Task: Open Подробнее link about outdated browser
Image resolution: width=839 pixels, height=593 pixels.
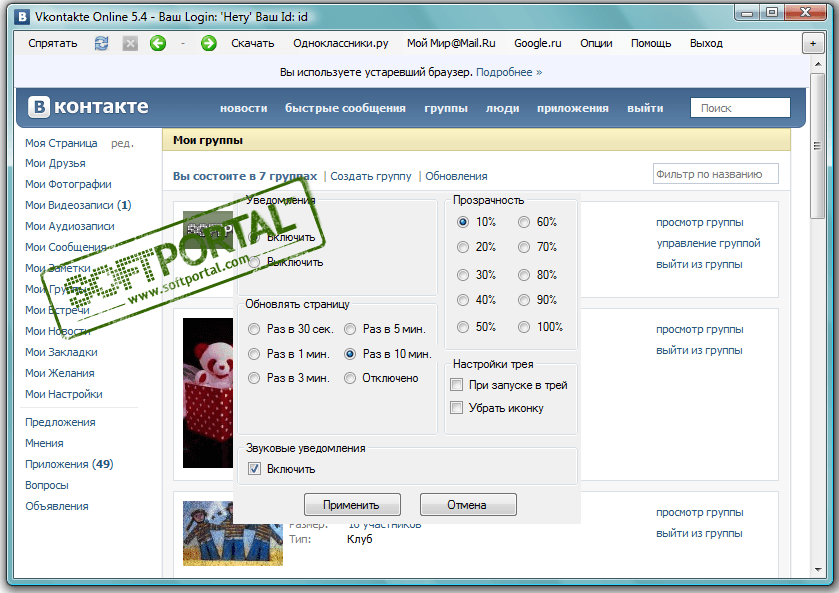Action: pyautogui.click(x=509, y=72)
